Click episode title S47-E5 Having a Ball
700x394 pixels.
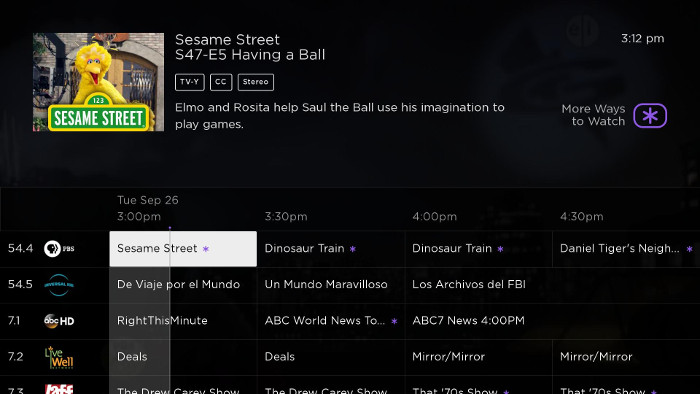[250, 55]
